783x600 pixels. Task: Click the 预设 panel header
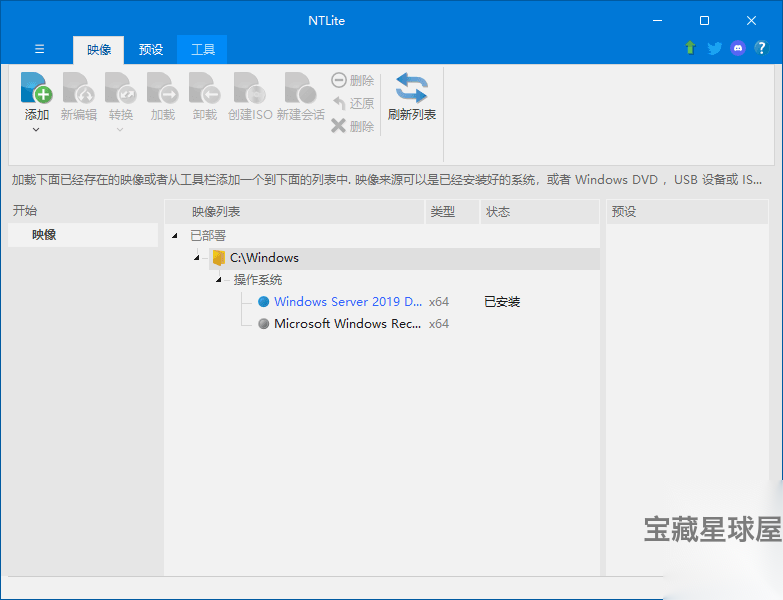pyautogui.click(x=687, y=212)
